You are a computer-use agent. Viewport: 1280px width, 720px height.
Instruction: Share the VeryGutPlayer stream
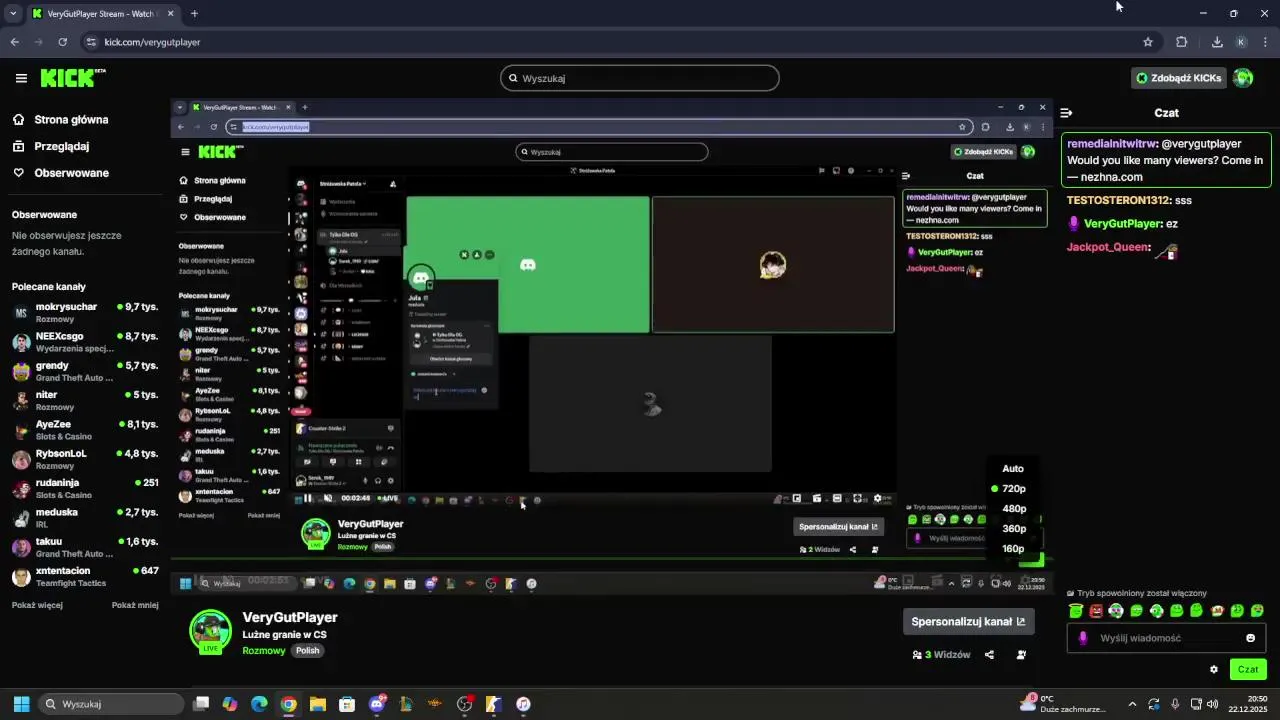pos(989,655)
